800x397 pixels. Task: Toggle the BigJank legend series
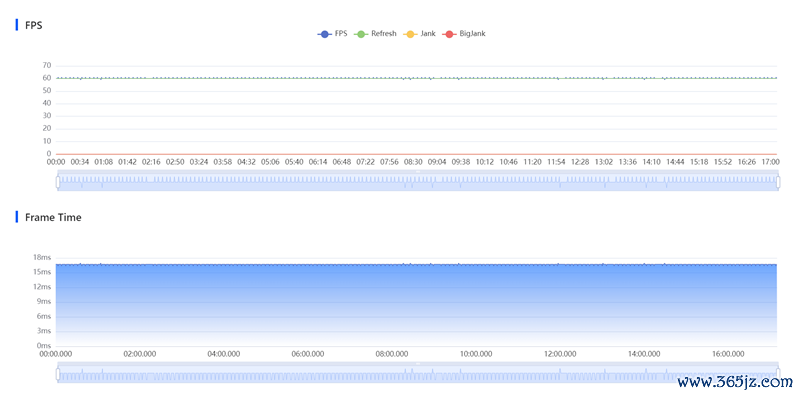464,34
